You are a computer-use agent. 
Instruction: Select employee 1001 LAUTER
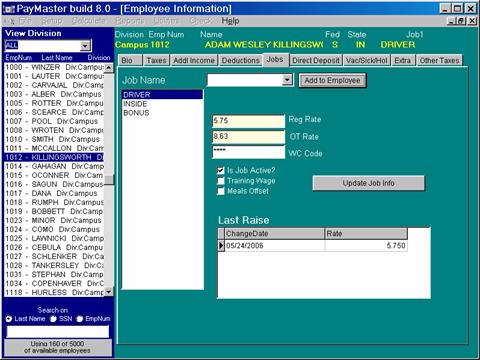point(54,76)
